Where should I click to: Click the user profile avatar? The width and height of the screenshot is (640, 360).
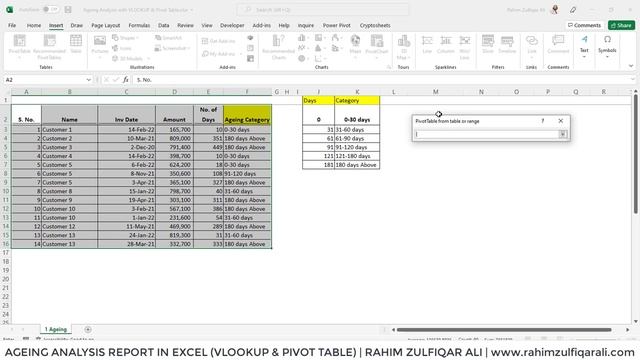click(555, 9)
